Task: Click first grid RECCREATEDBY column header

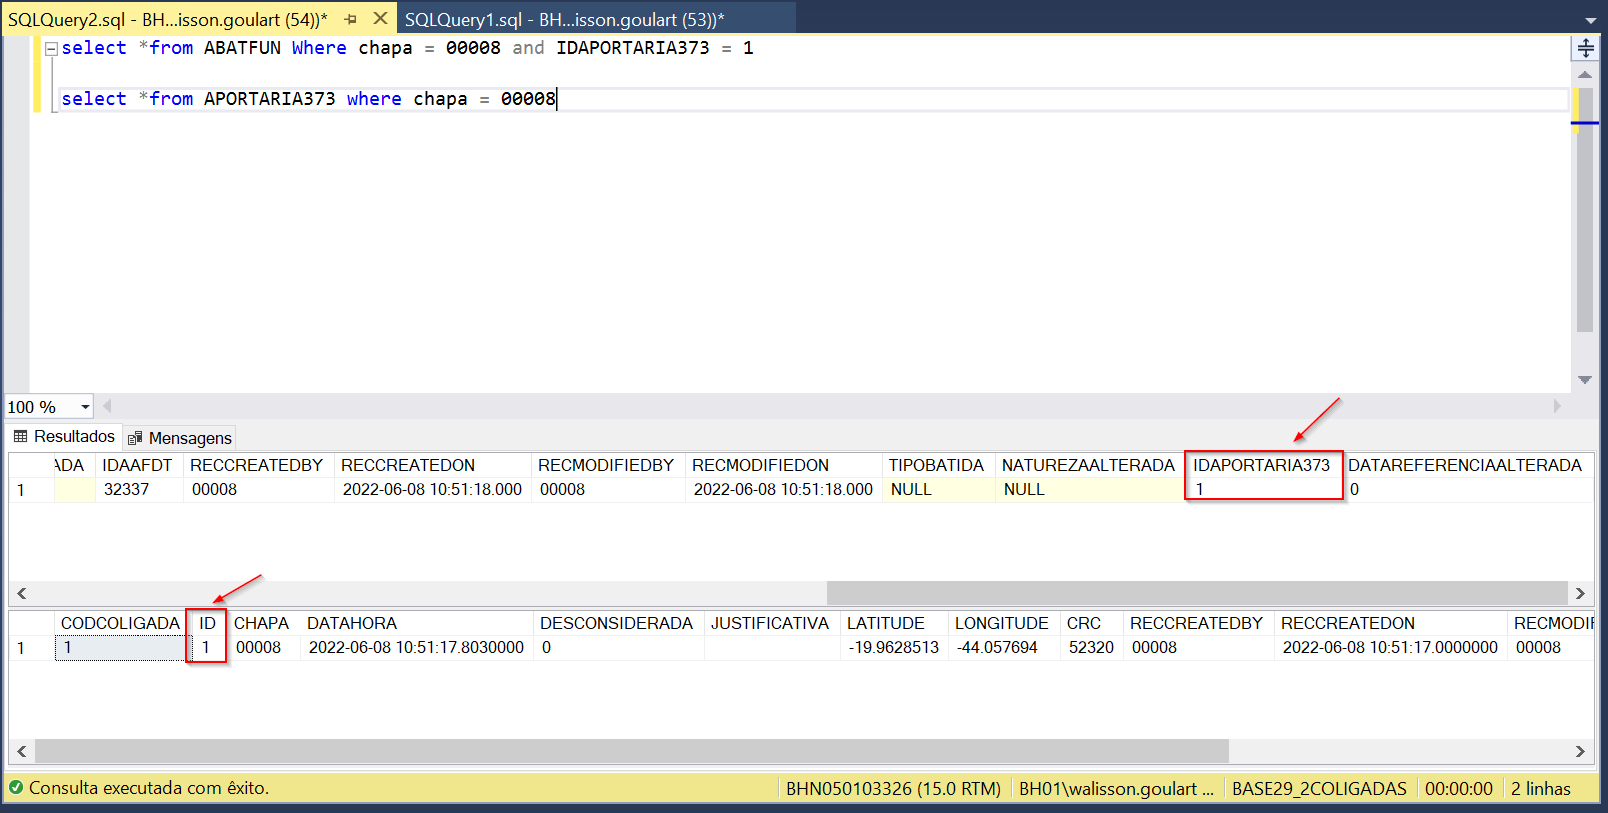Action: click(x=257, y=465)
